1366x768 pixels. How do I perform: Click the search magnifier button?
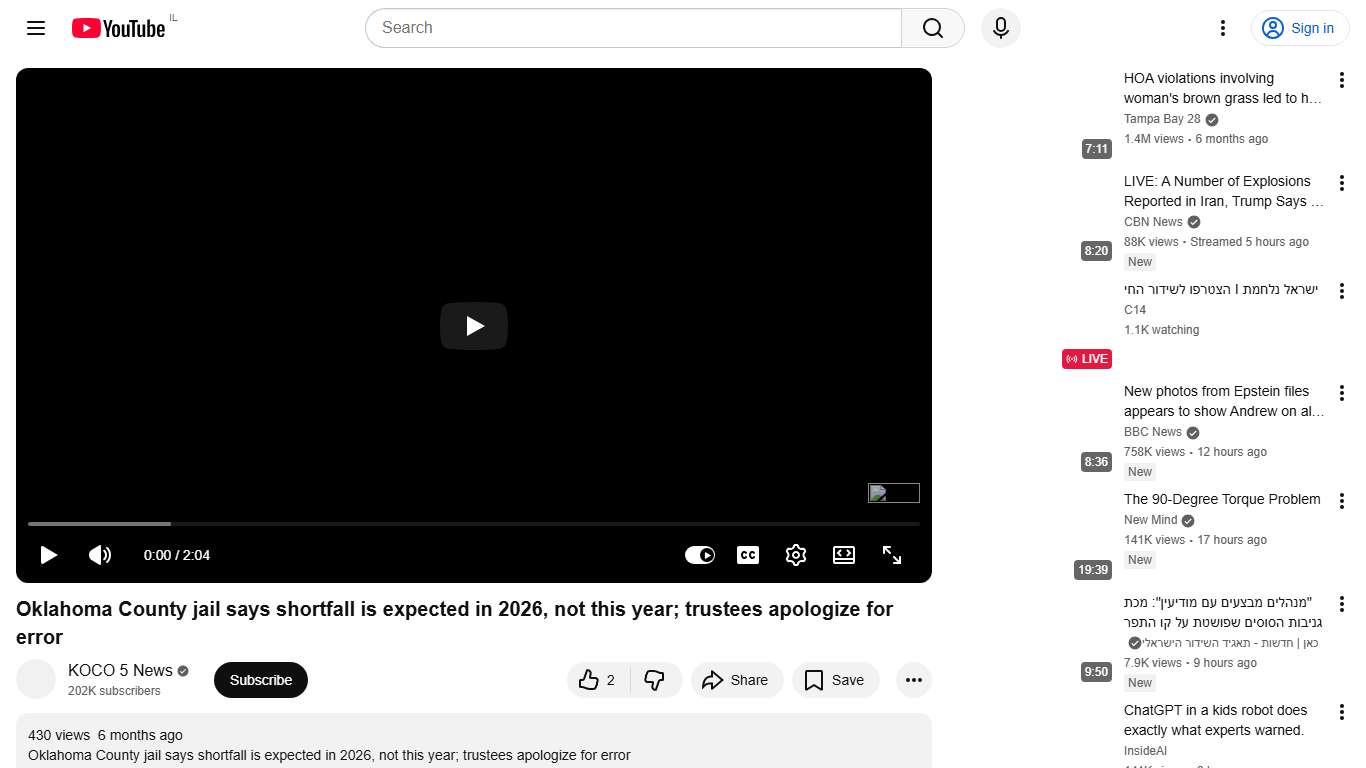pyautogui.click(x=933, y=28)
